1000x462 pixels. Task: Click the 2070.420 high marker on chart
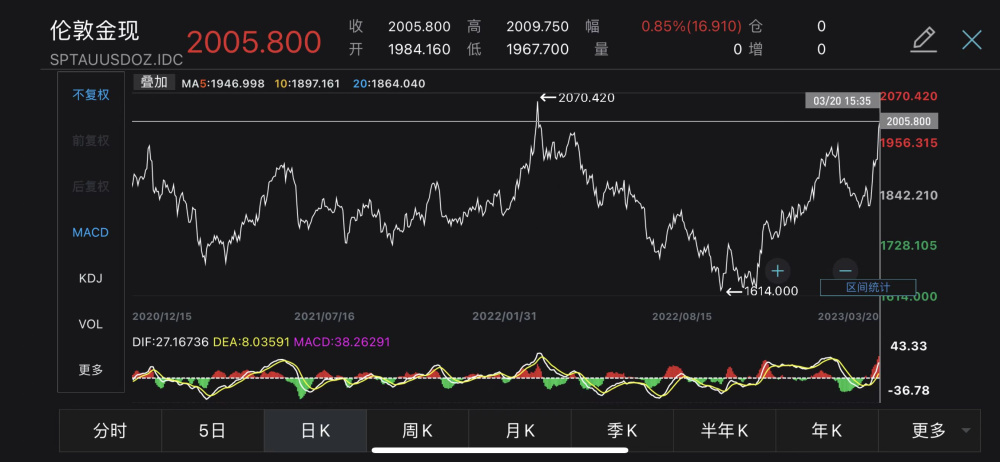click(x=577, y=98)
